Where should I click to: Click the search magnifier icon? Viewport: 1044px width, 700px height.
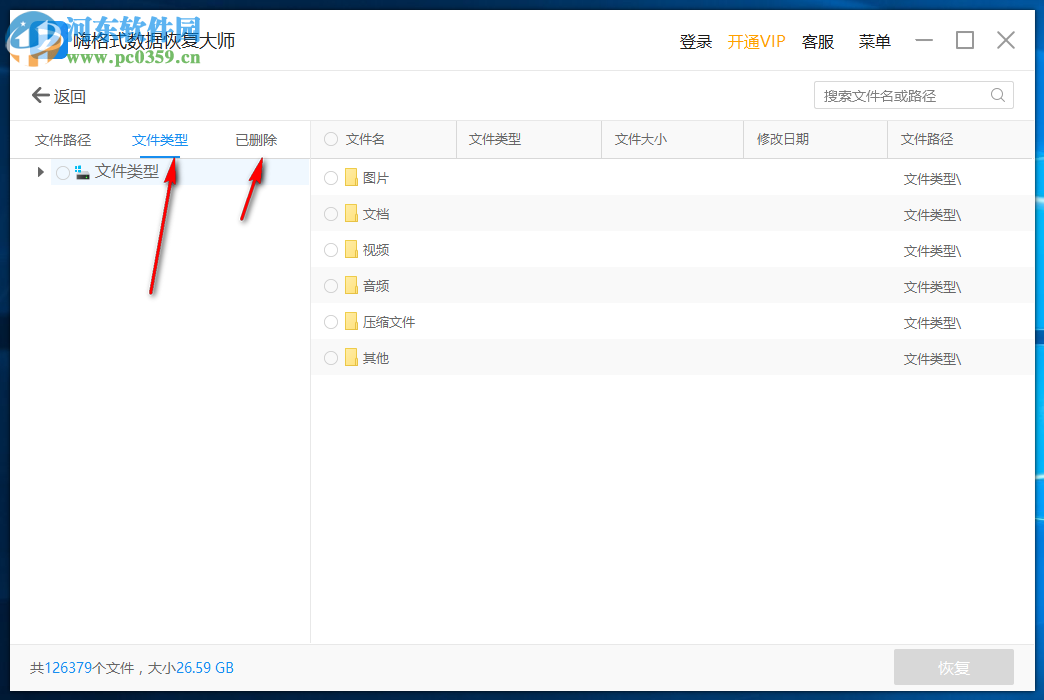click(997, 95)
